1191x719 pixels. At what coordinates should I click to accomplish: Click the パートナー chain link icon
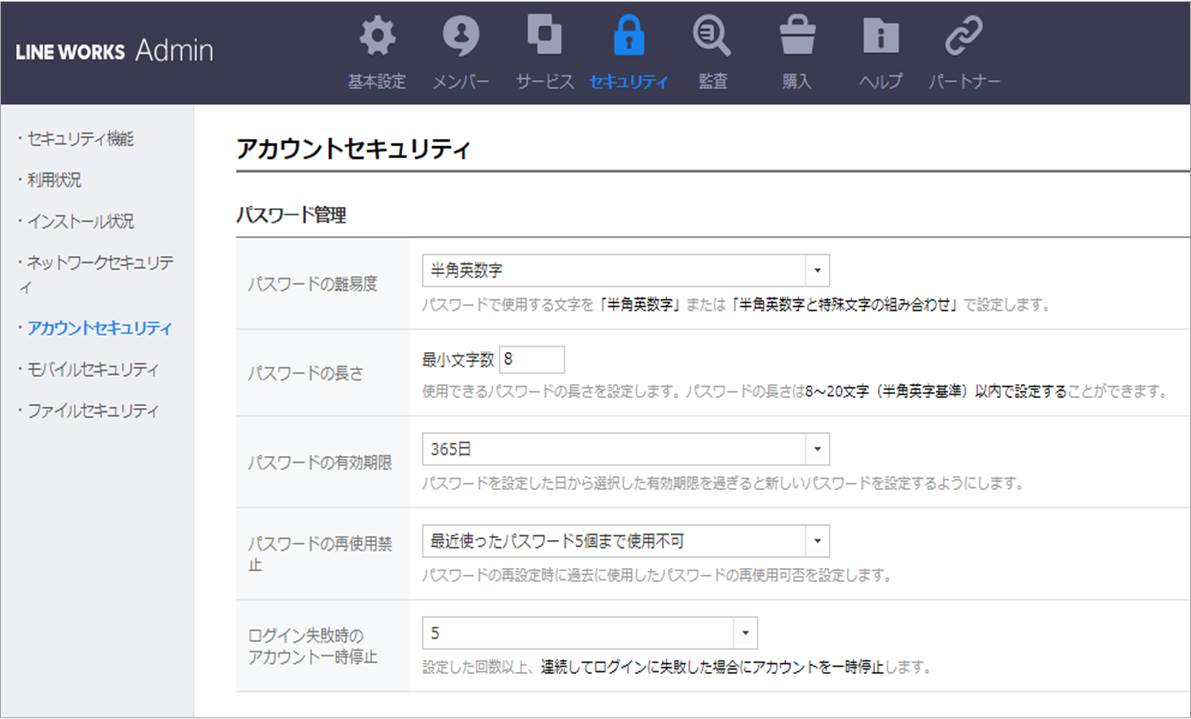point(963,39)
